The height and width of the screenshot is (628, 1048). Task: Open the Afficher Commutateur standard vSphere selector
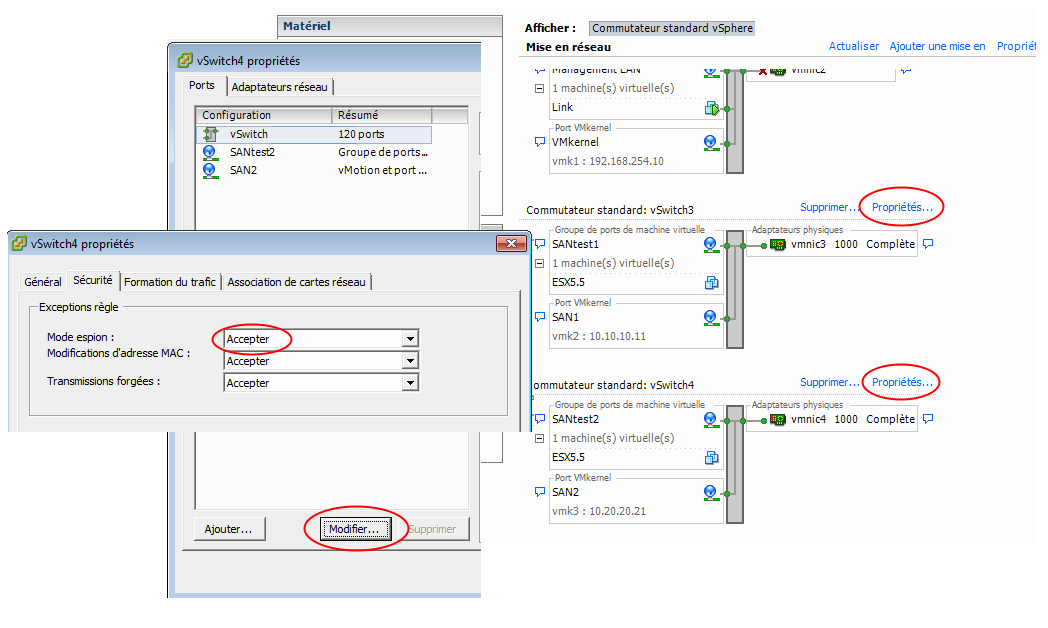(x=672, y=28)
